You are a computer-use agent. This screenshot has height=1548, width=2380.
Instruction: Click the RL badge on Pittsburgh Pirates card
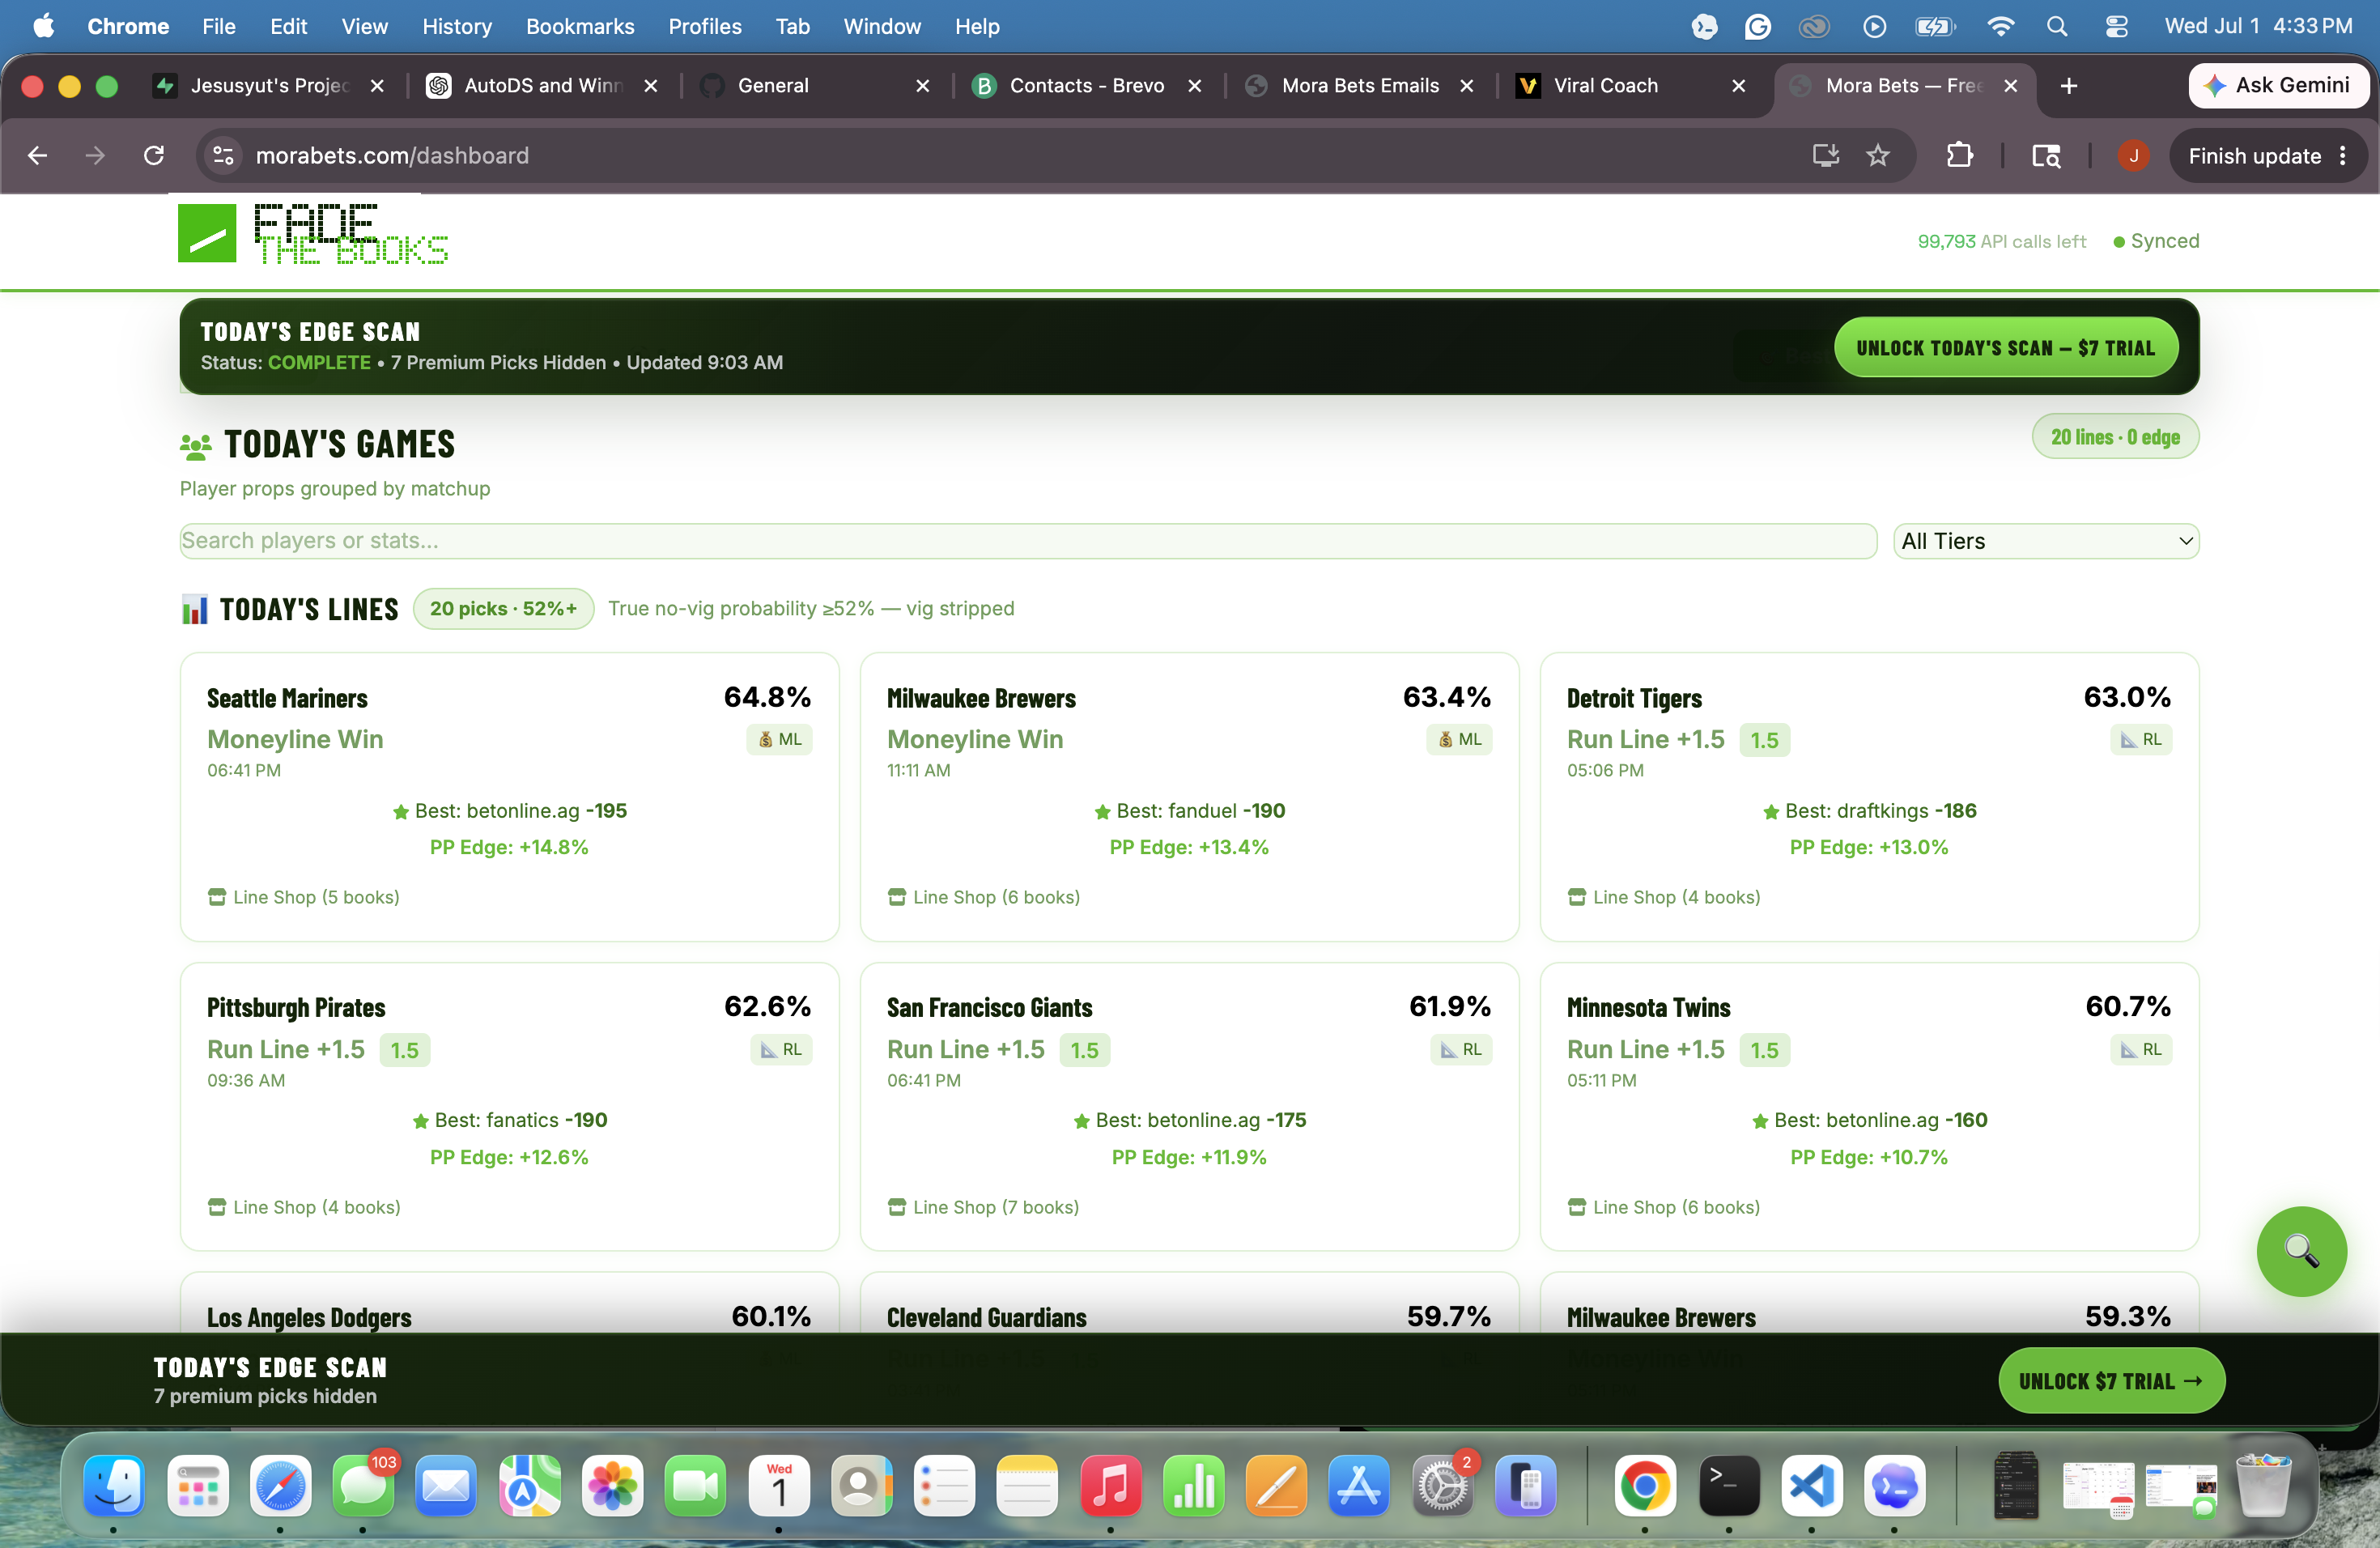pos(781,1050)
